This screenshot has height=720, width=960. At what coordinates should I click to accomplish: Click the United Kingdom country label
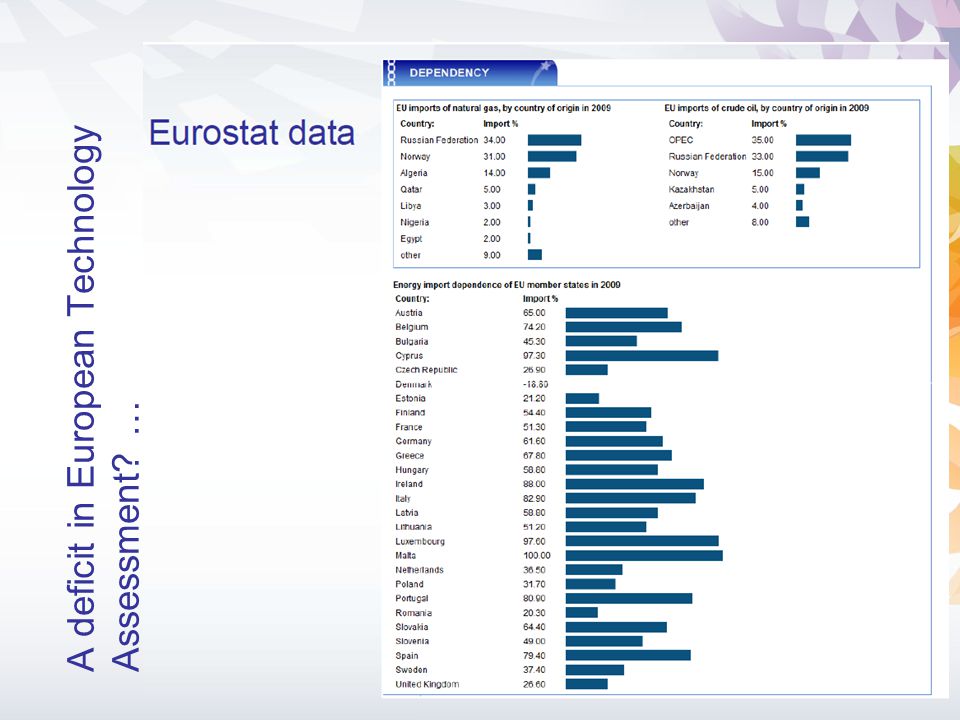tap(427, 684)
